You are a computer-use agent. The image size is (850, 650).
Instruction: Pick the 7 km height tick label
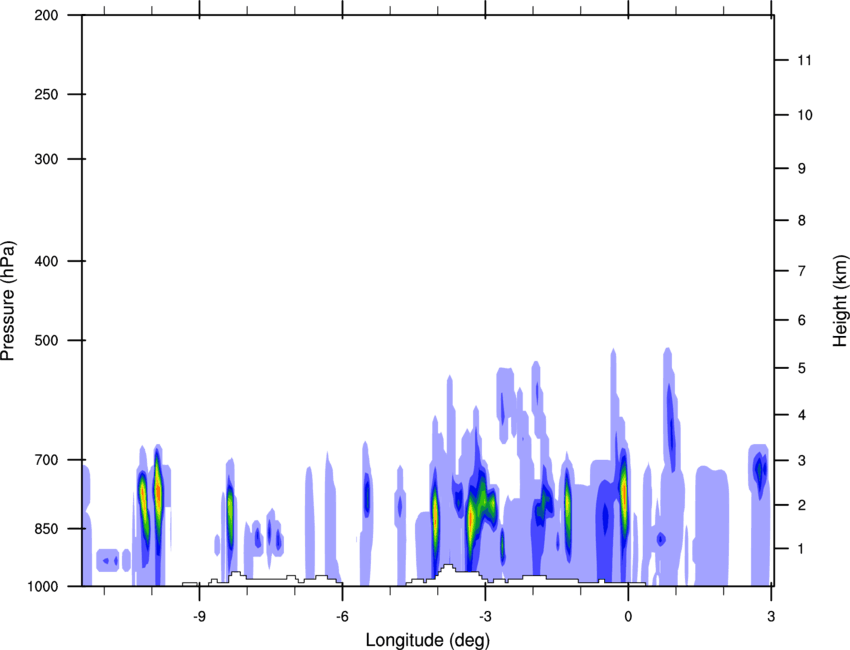tap(802, 271)
